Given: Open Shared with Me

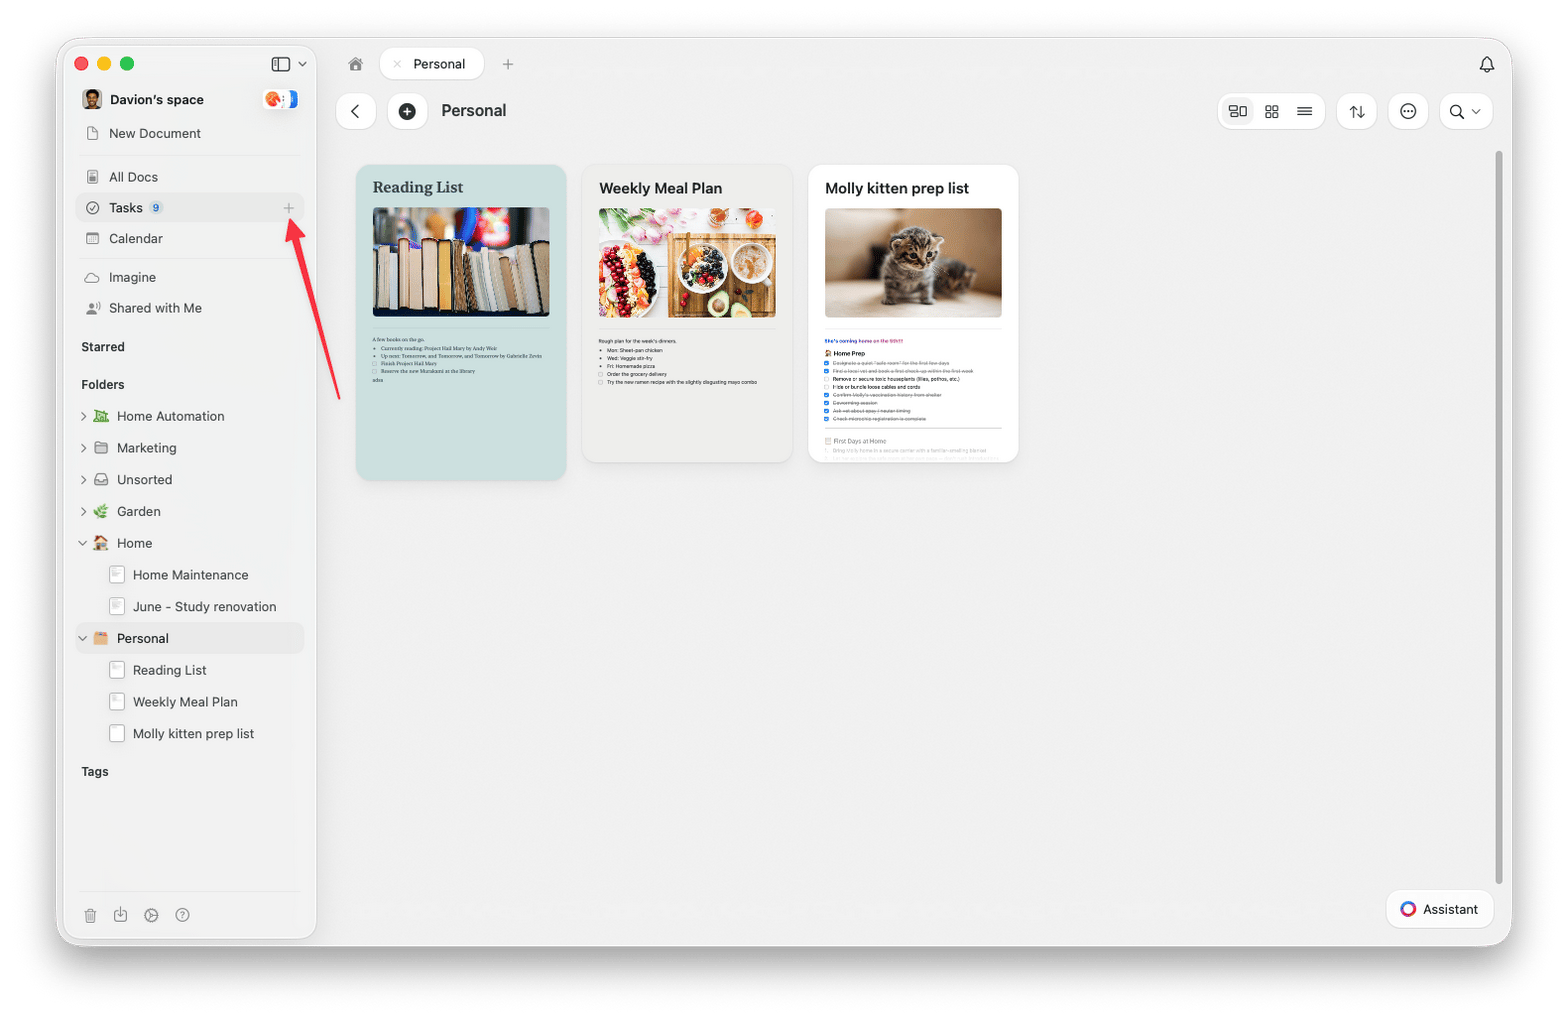Looking at the screenshot, I should 189,308.
